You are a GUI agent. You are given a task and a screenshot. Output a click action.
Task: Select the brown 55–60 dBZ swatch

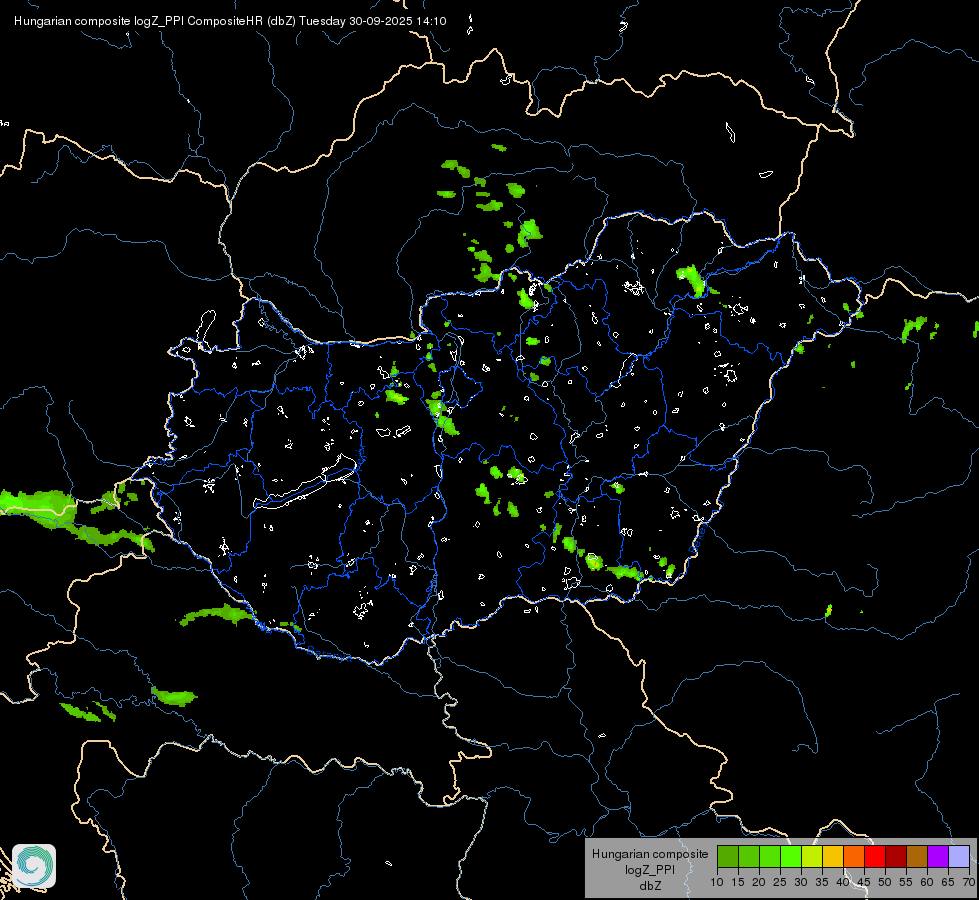[x=917, y=856]
